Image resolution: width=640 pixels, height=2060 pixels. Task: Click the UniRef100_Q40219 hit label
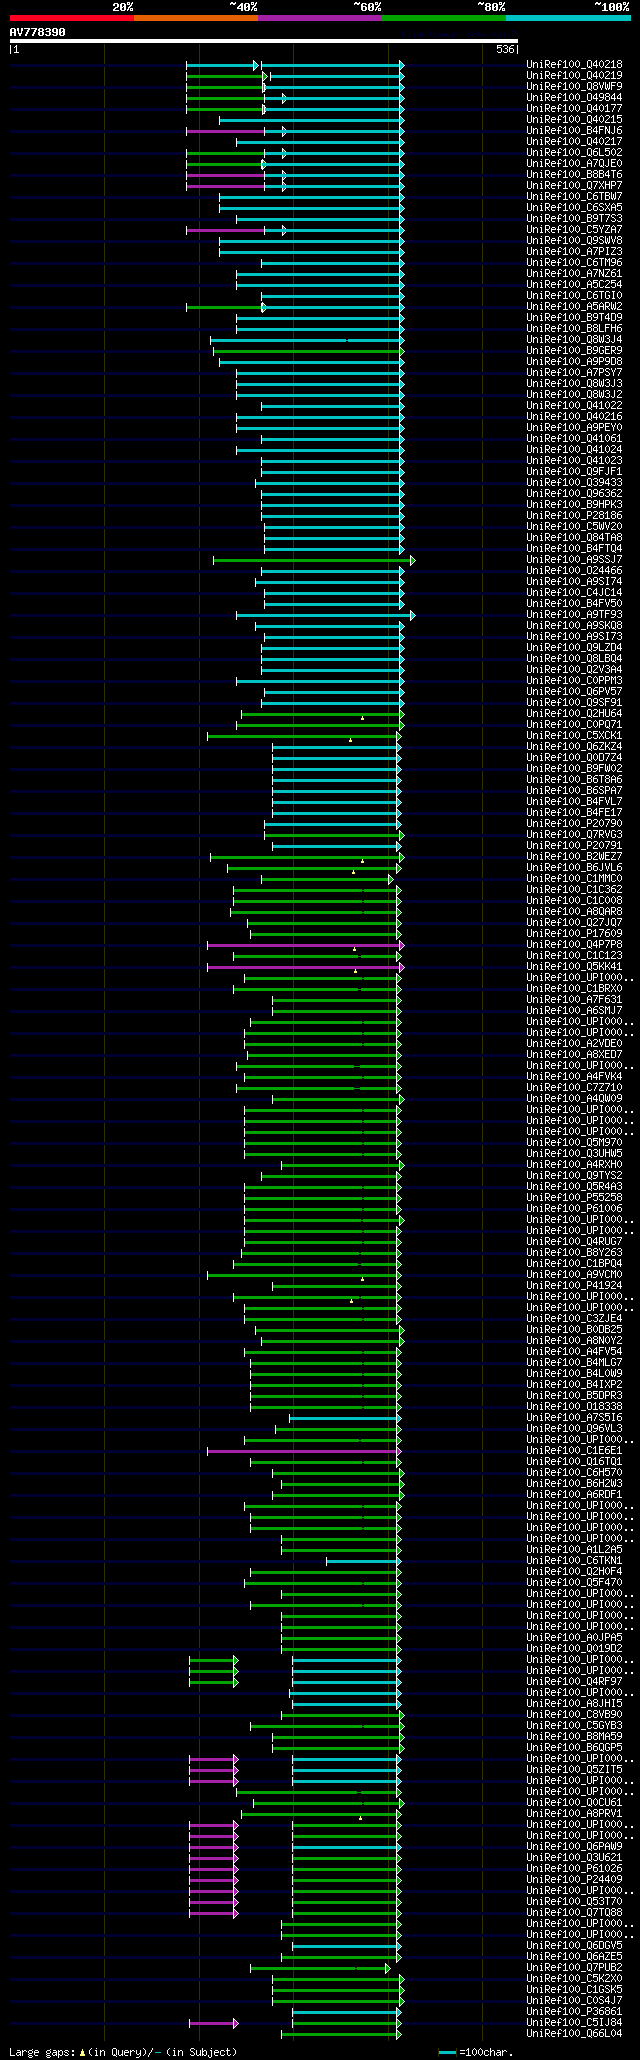[x=574, y=75]
